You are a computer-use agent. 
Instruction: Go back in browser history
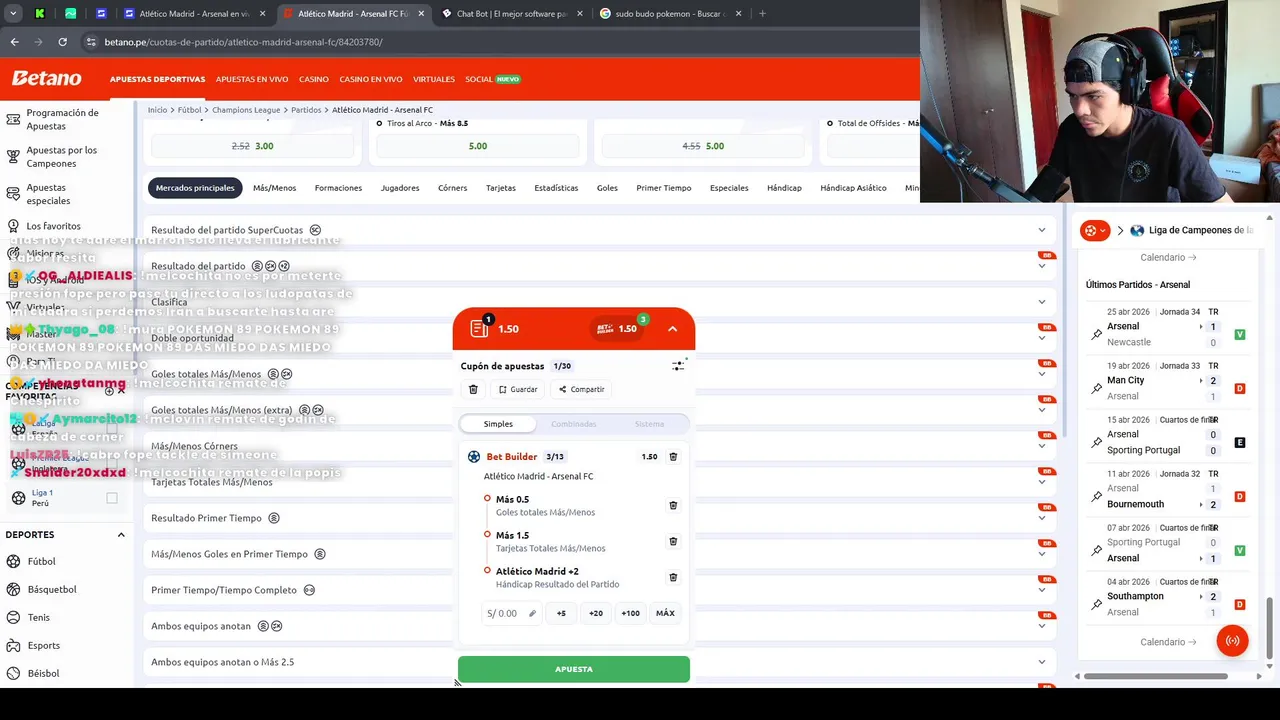[14, 42]
